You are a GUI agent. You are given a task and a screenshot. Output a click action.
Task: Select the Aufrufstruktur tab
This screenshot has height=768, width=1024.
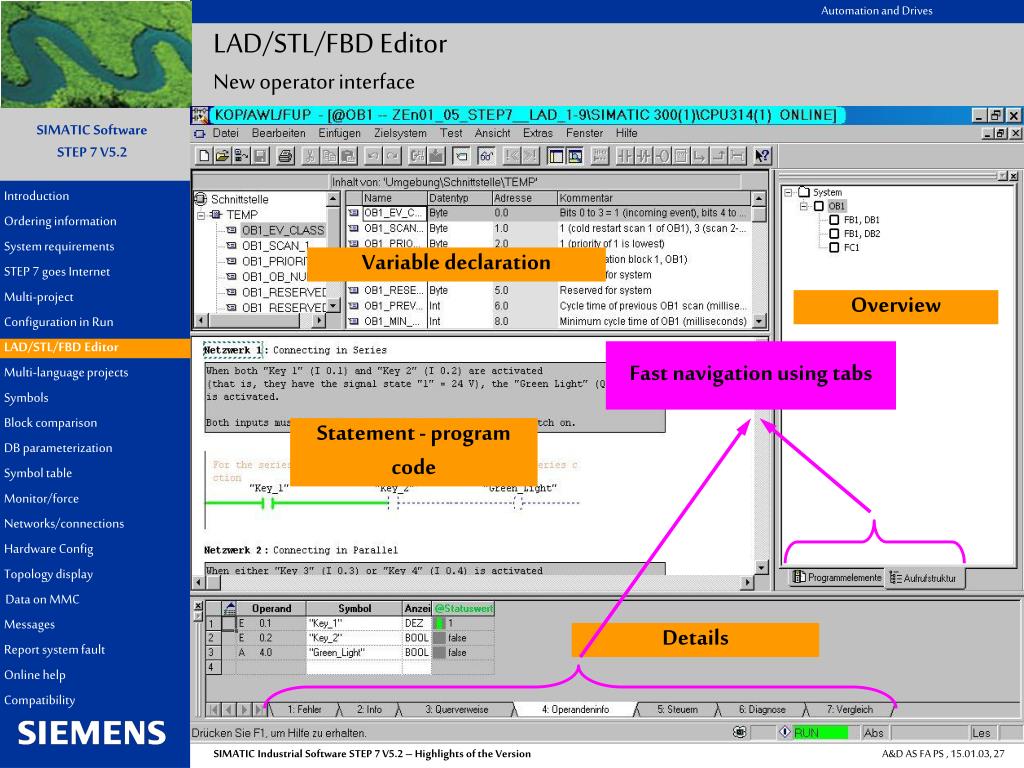[x=923, y=578]
